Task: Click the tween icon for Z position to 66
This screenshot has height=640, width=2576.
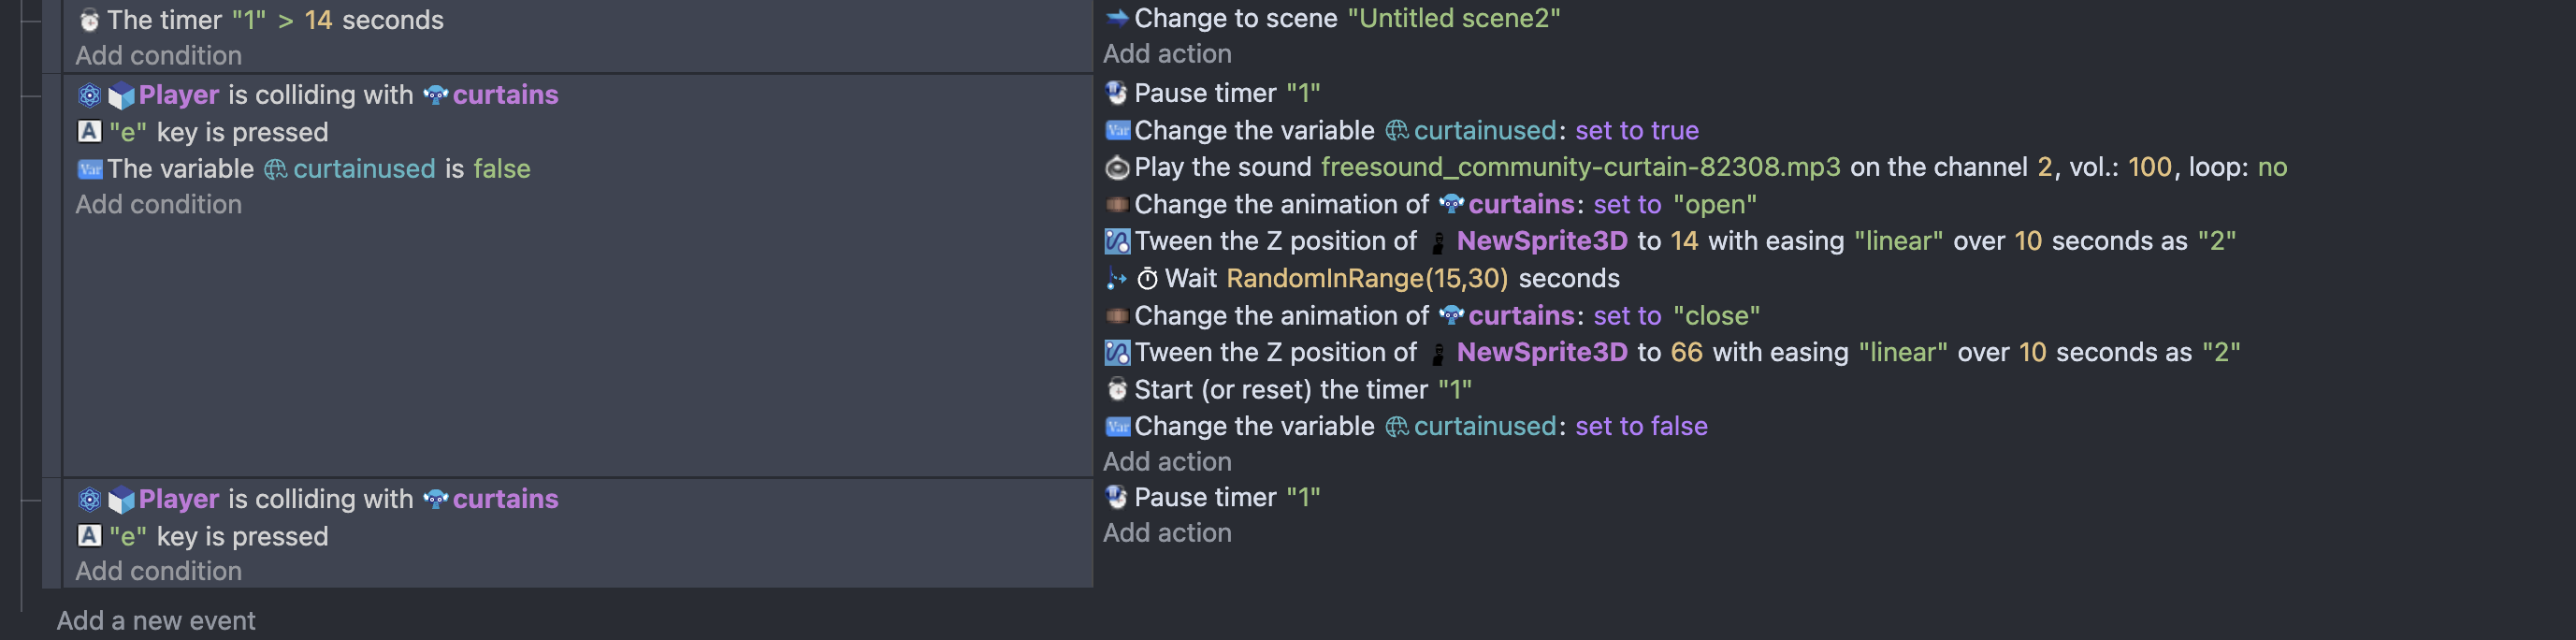Action: coord(1117,353)
